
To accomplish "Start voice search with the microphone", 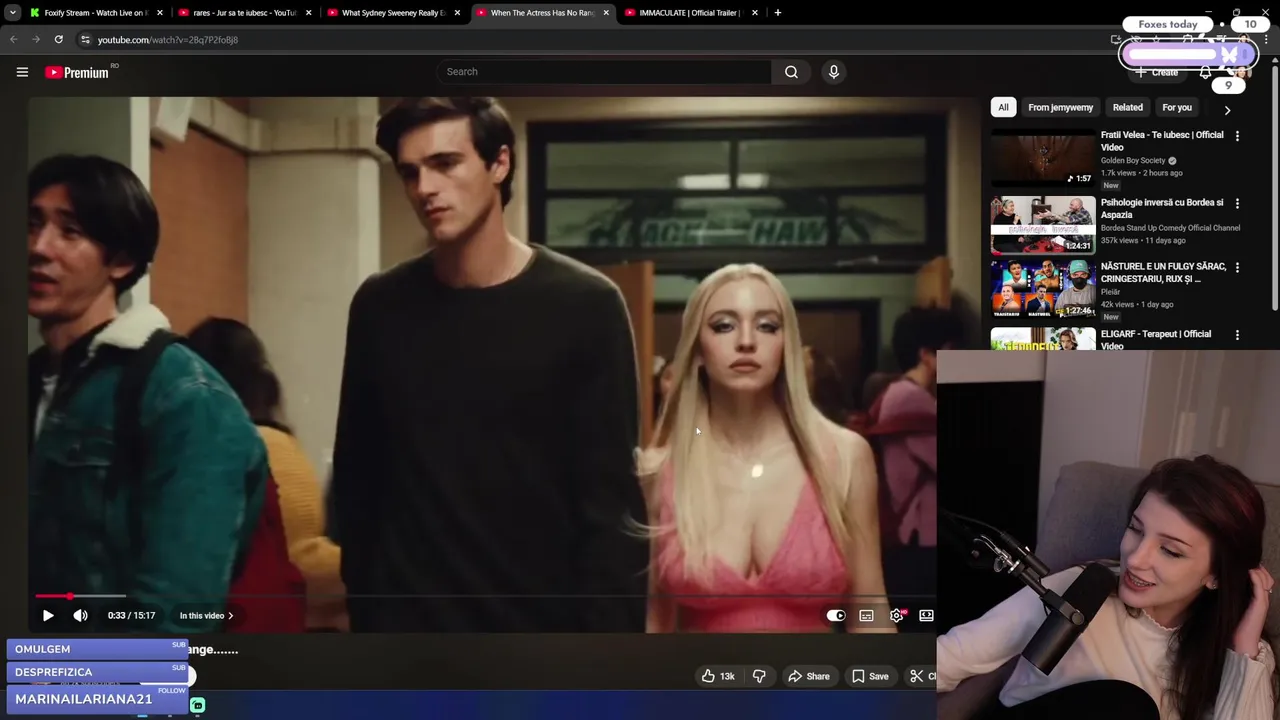I will pos(833,72).
